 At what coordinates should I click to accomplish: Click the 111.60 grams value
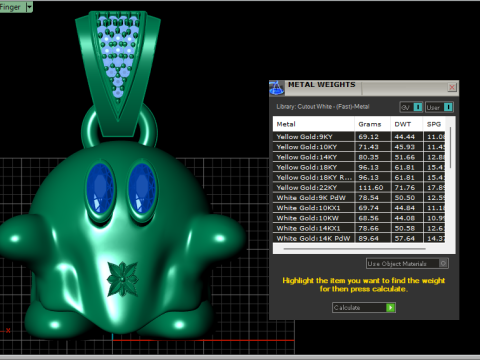[371, 188]
